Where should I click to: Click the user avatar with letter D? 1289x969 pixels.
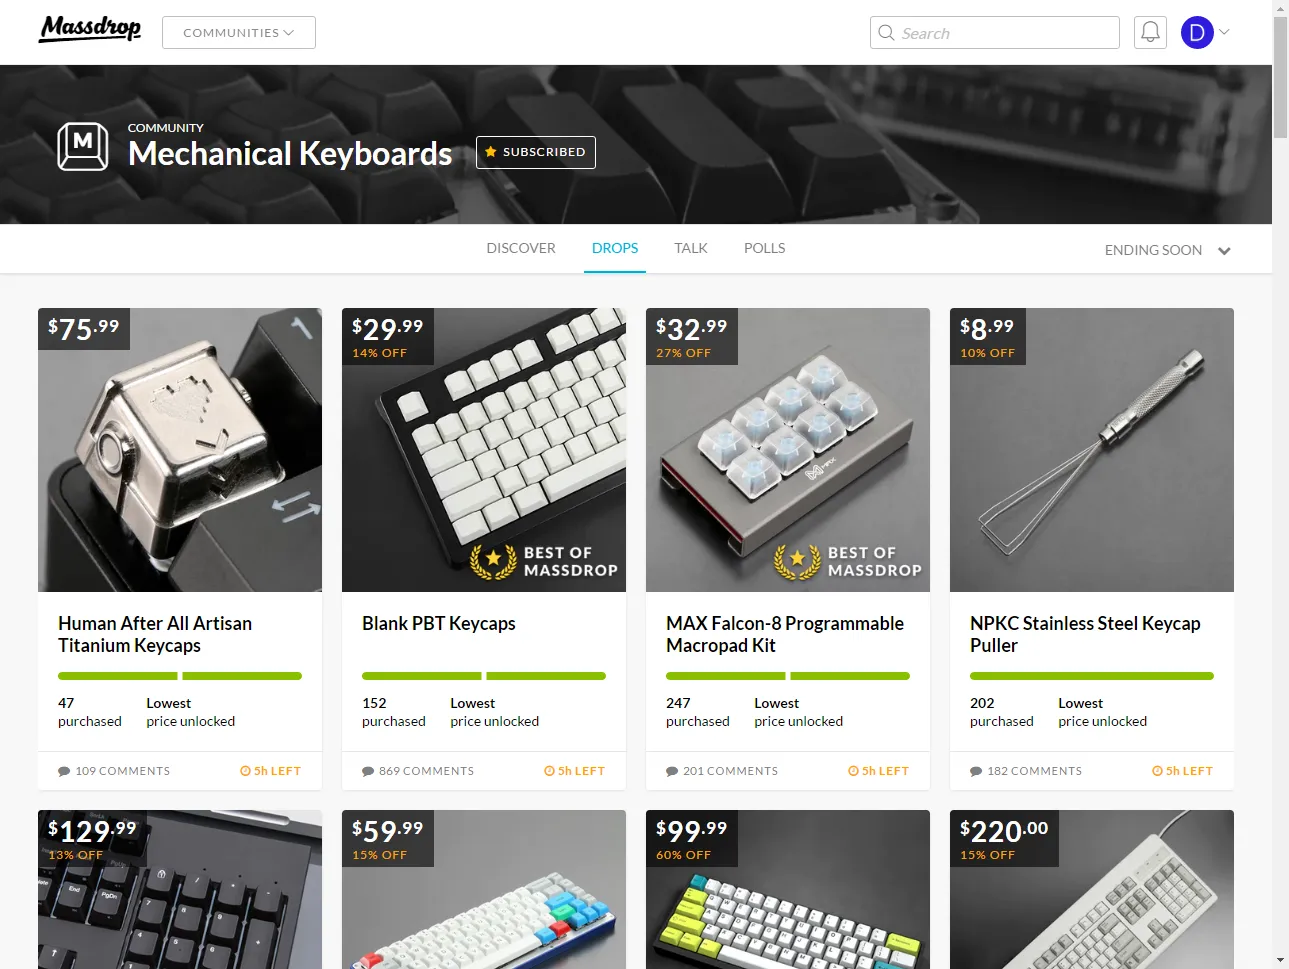1197,32
